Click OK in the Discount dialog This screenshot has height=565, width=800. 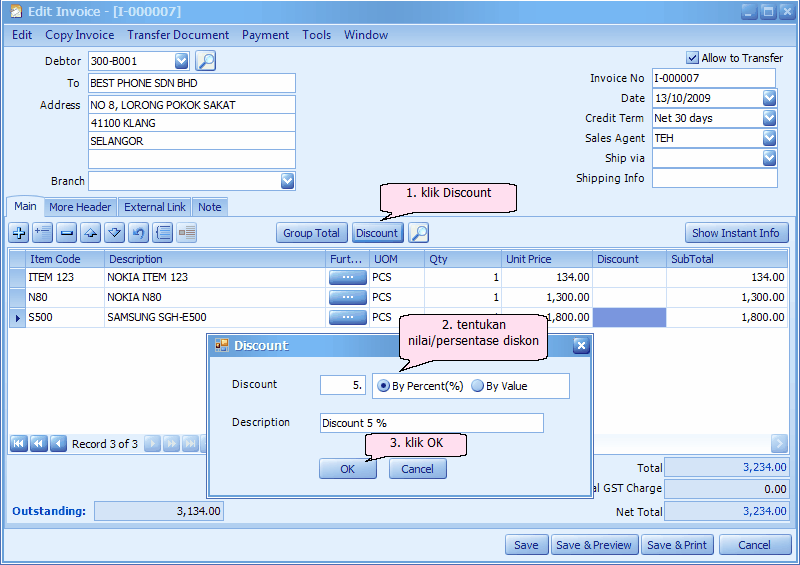(347, 469)
